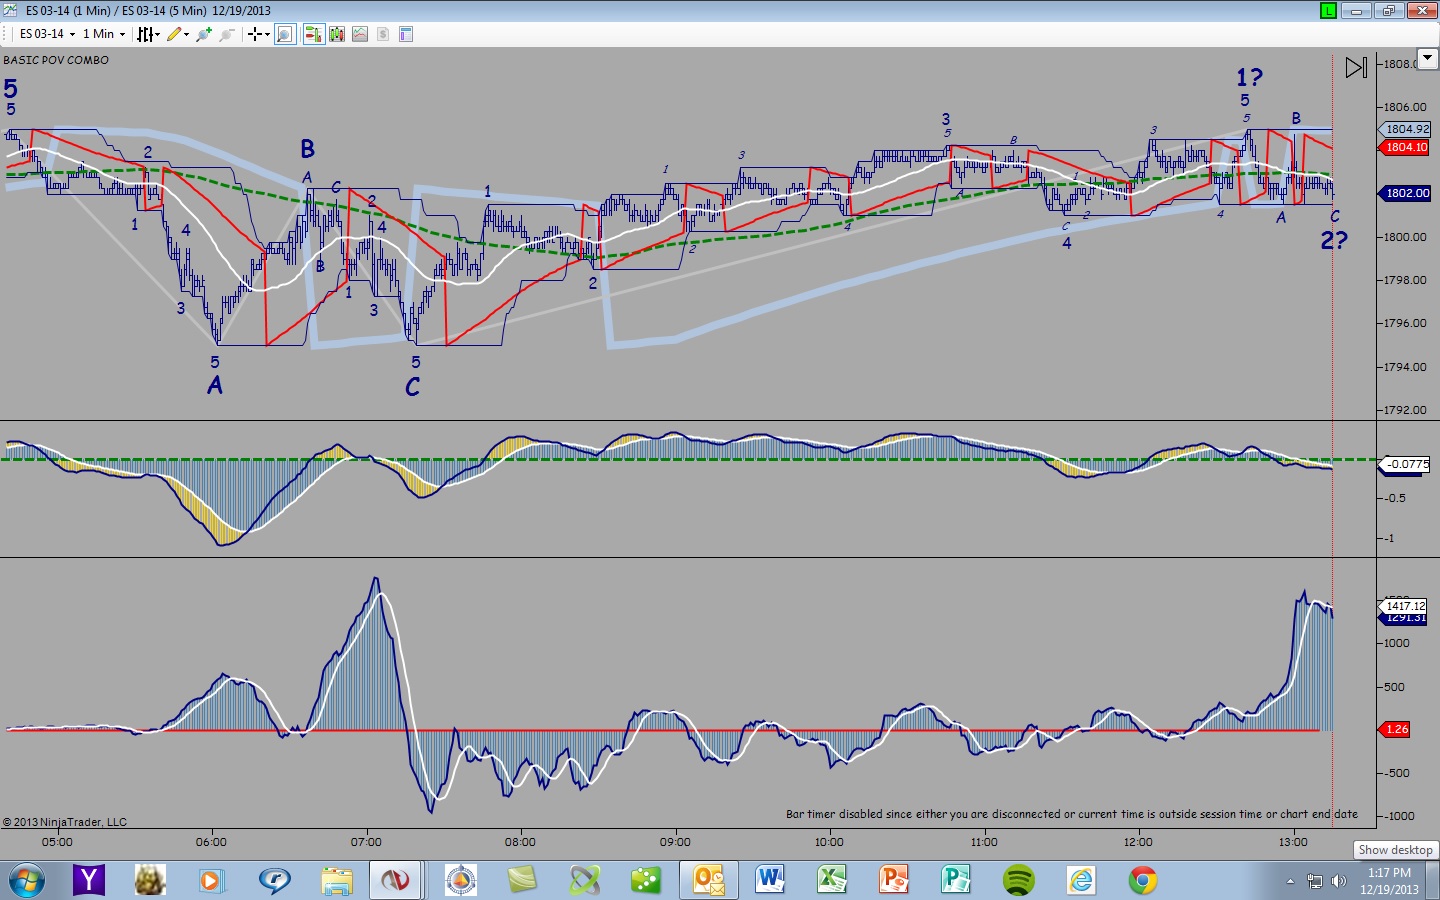Click the 06:00 time axis label

[x=211, y=842]
